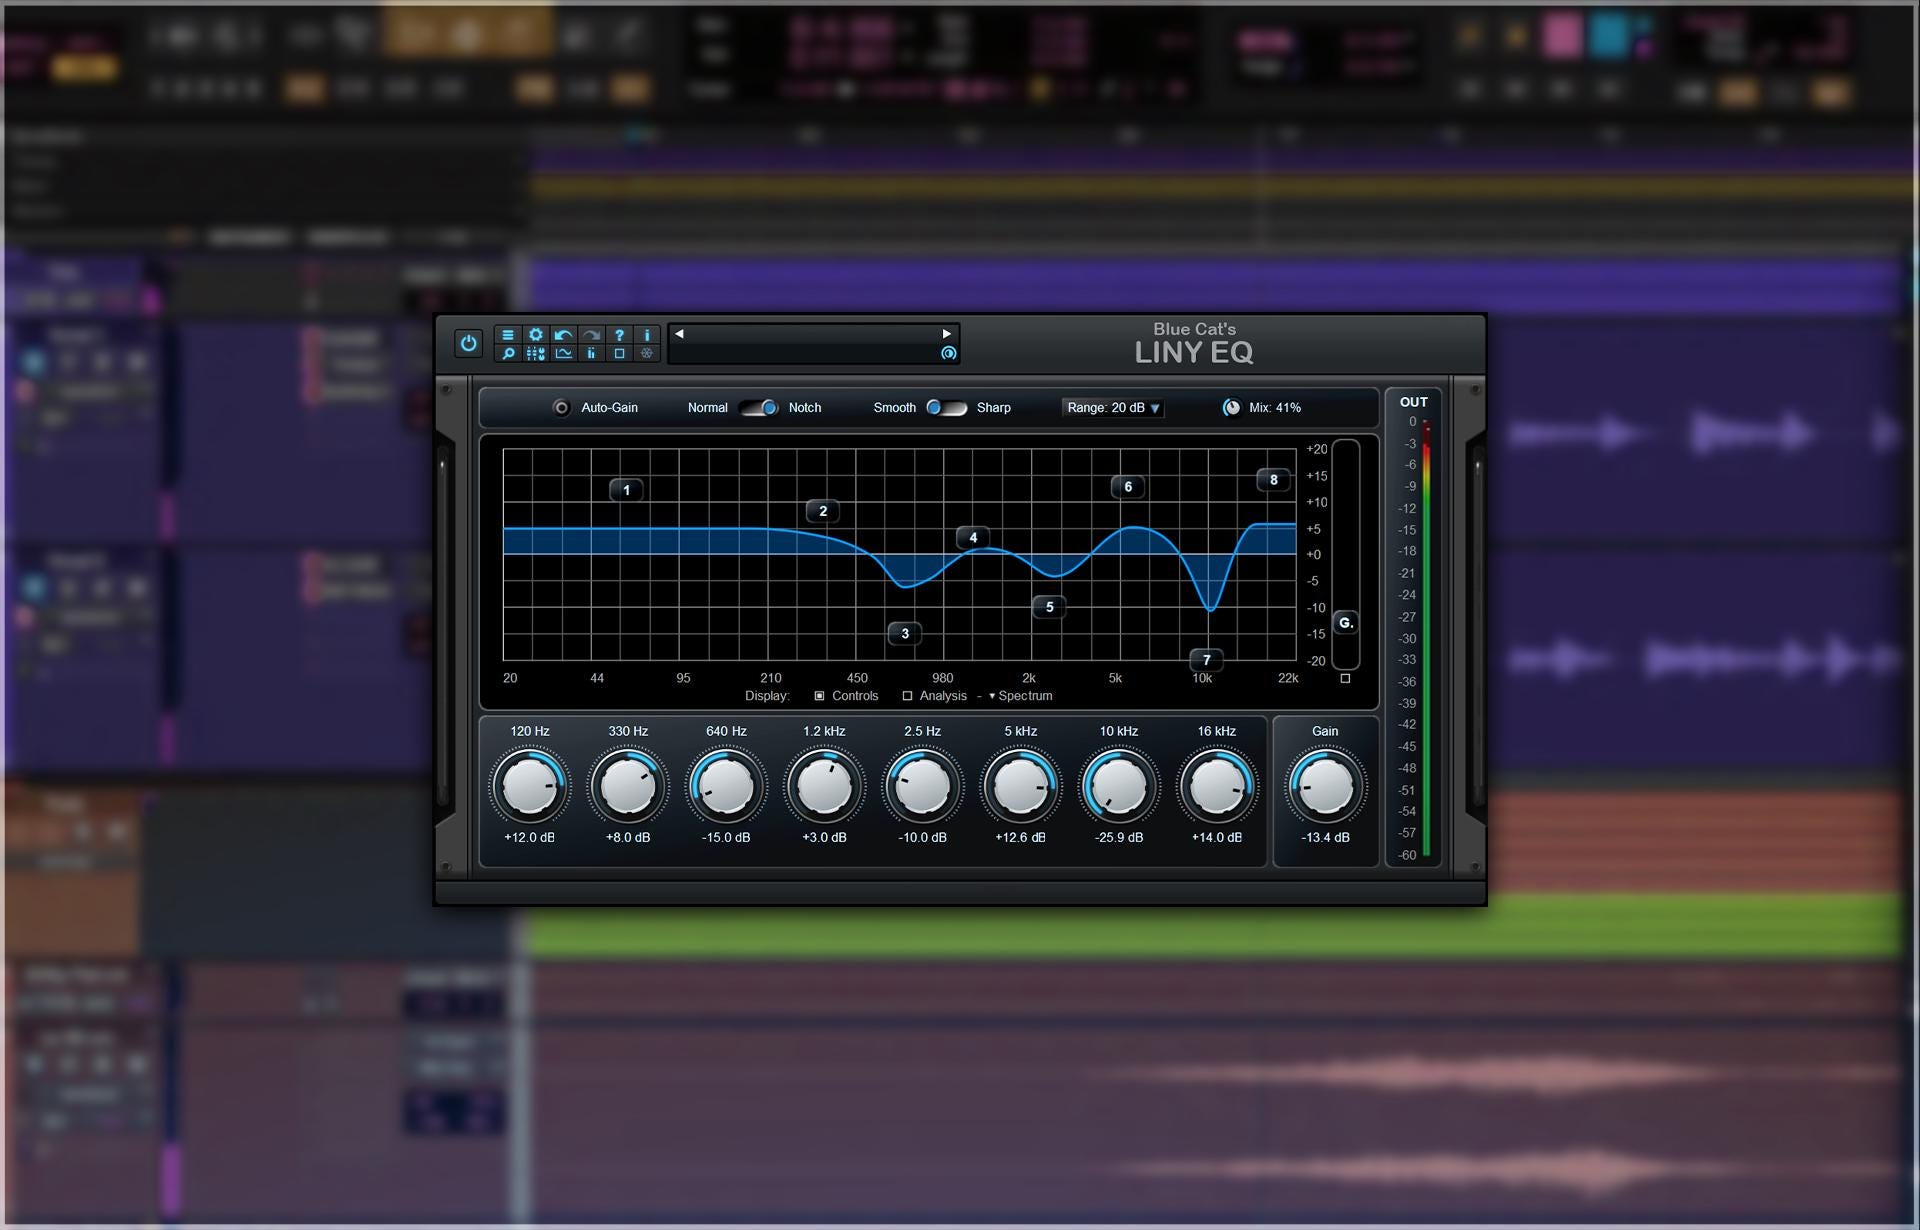The image size is (1920, 1230).
Task: Click the Blue Cat's LINY EQ title
Action: (x=1194, y=343)
